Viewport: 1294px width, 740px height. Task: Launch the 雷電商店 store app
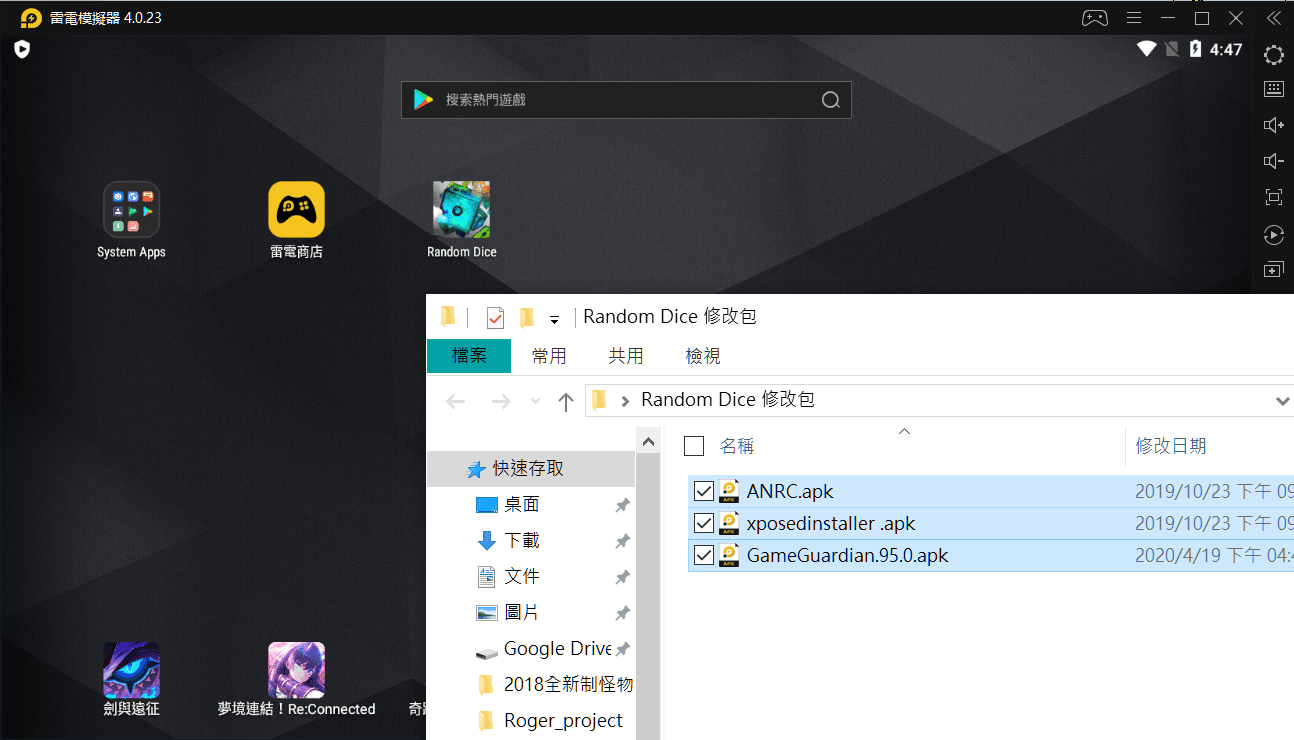pyautogui.click(x=296, y=209)
